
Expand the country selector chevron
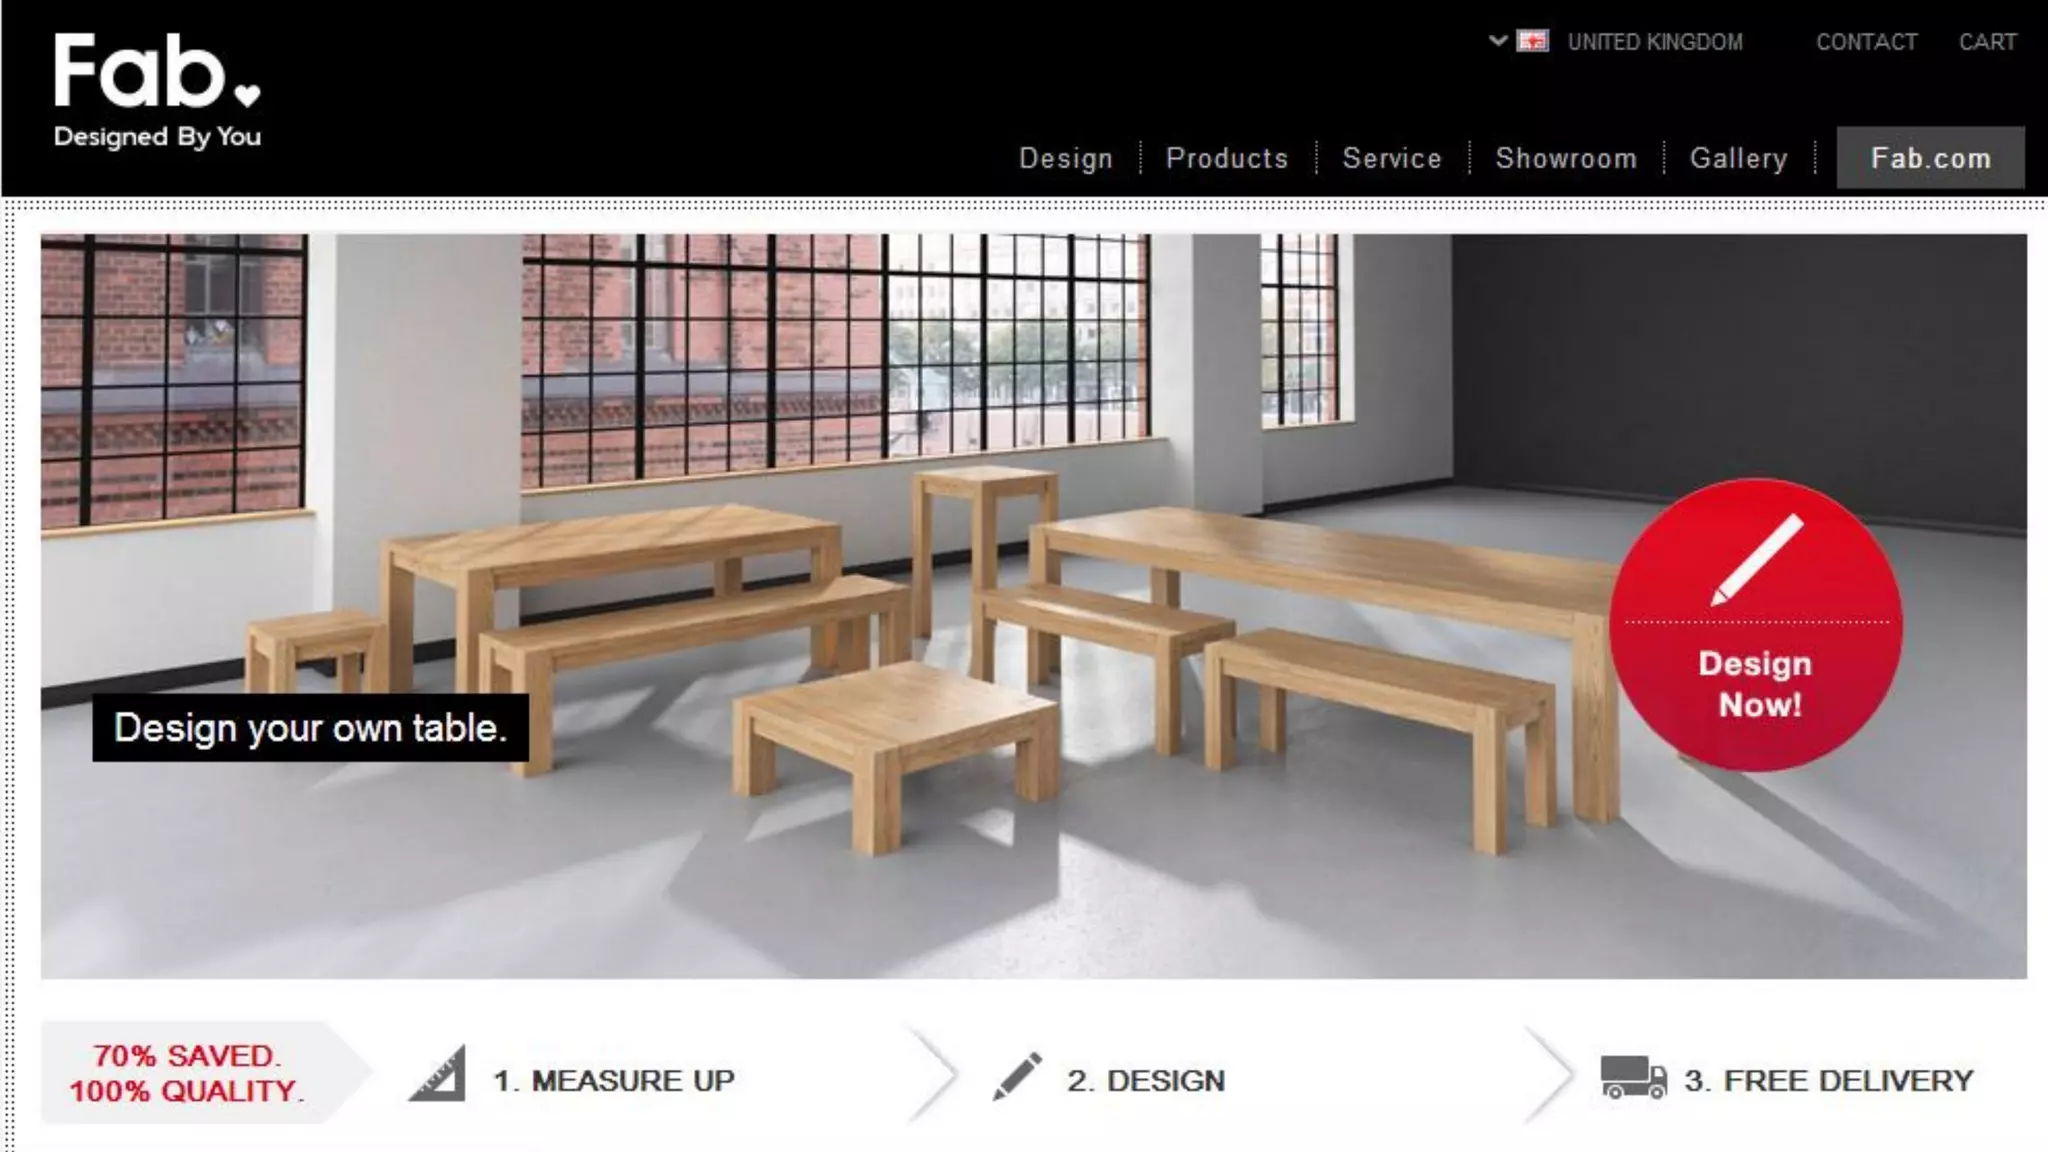coord(1497,41)
